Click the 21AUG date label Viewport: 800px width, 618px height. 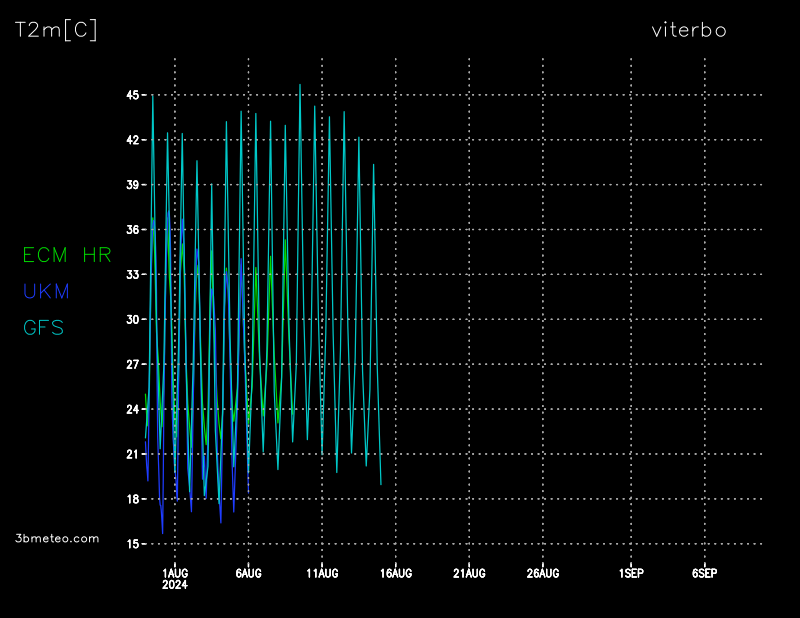469,573
